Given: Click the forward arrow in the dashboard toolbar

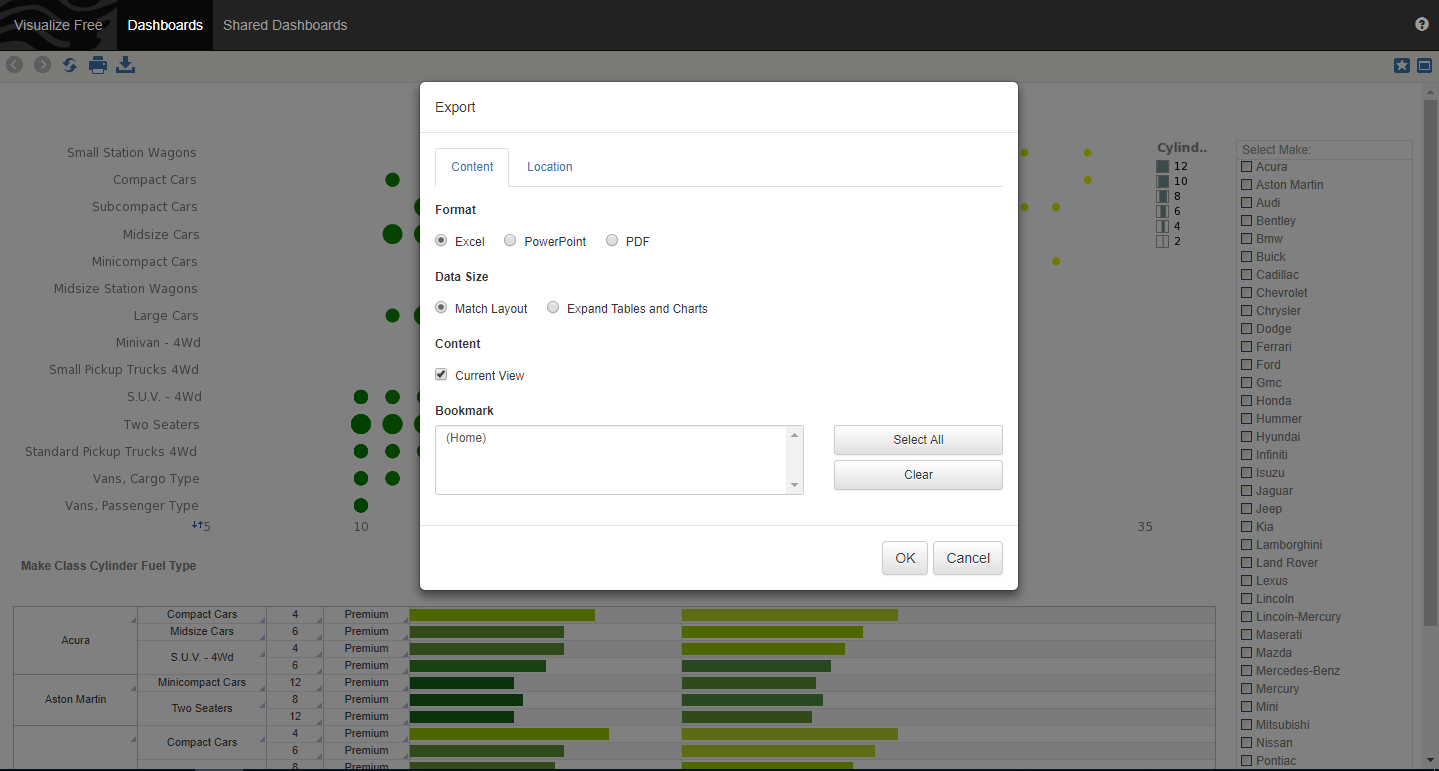Looking at the screenshot, I should tap(42, 65).
